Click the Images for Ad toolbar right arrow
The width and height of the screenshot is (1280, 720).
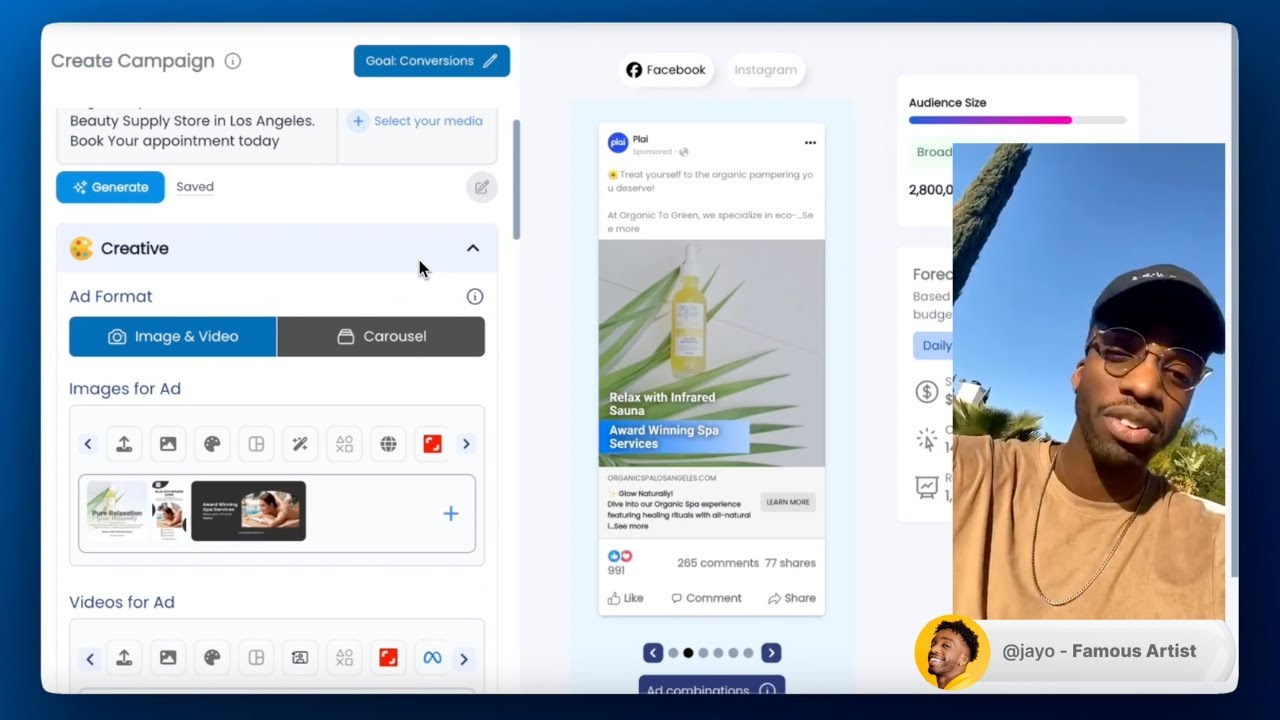[466, 444]
